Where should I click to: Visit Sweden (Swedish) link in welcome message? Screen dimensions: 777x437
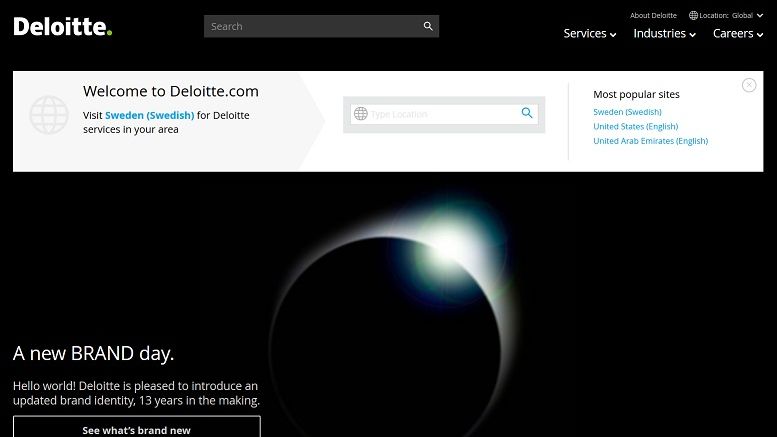150,115
